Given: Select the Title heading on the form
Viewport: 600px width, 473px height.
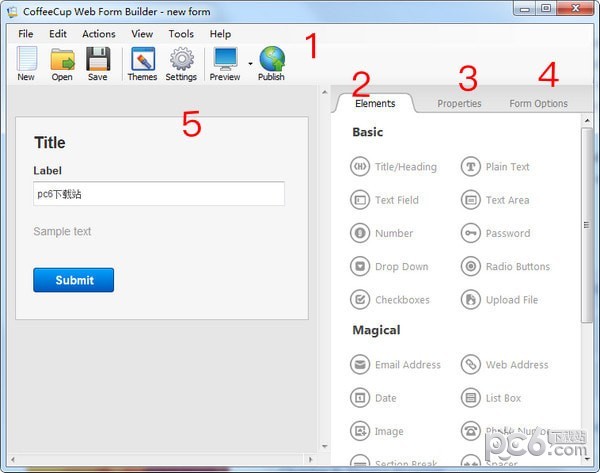Looking at the screenshot, I should (50, 143).
